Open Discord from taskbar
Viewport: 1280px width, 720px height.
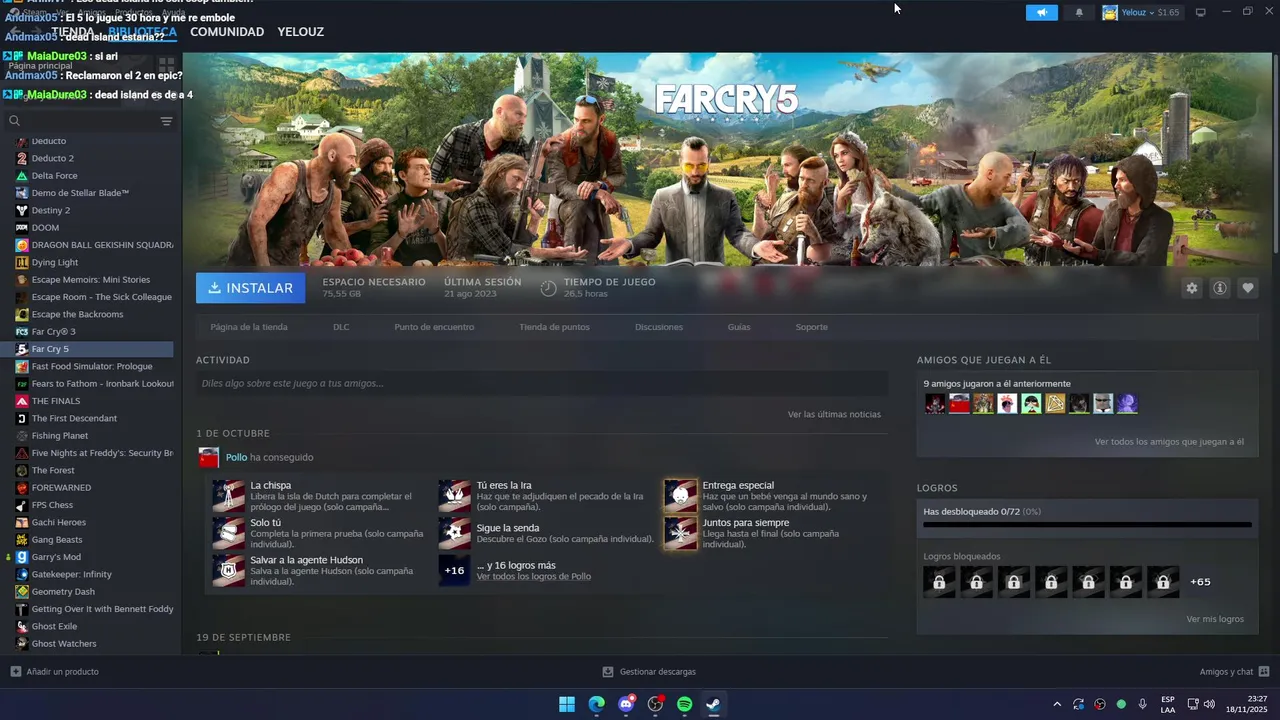(x=626, y=704)
